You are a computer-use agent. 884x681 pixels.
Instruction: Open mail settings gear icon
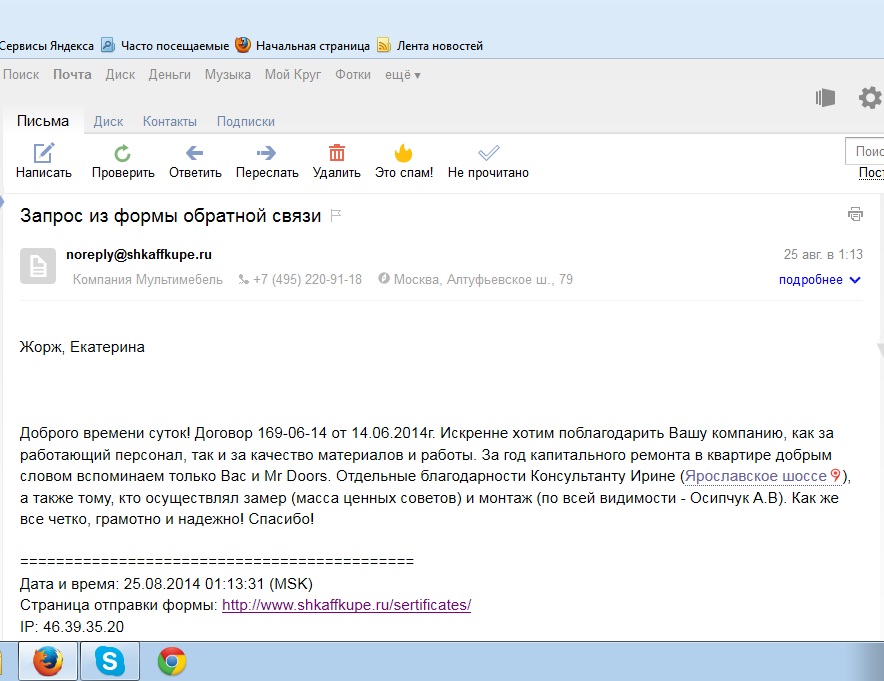[870, 98]
